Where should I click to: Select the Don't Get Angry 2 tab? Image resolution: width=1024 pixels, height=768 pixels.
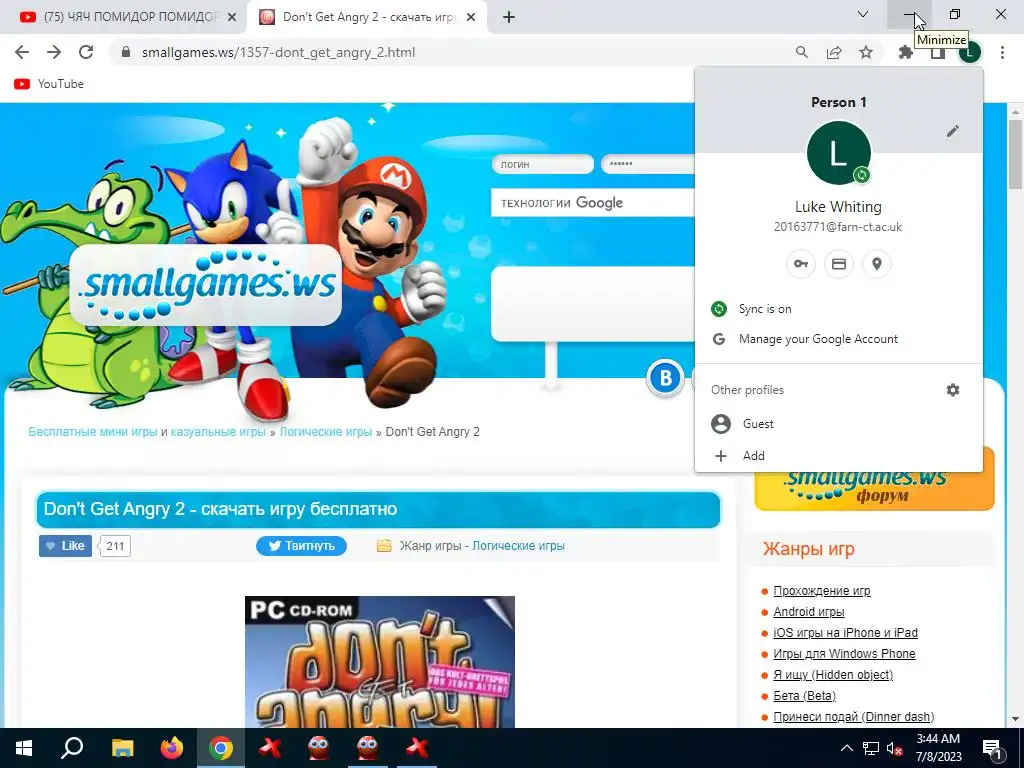pos(368,18)
